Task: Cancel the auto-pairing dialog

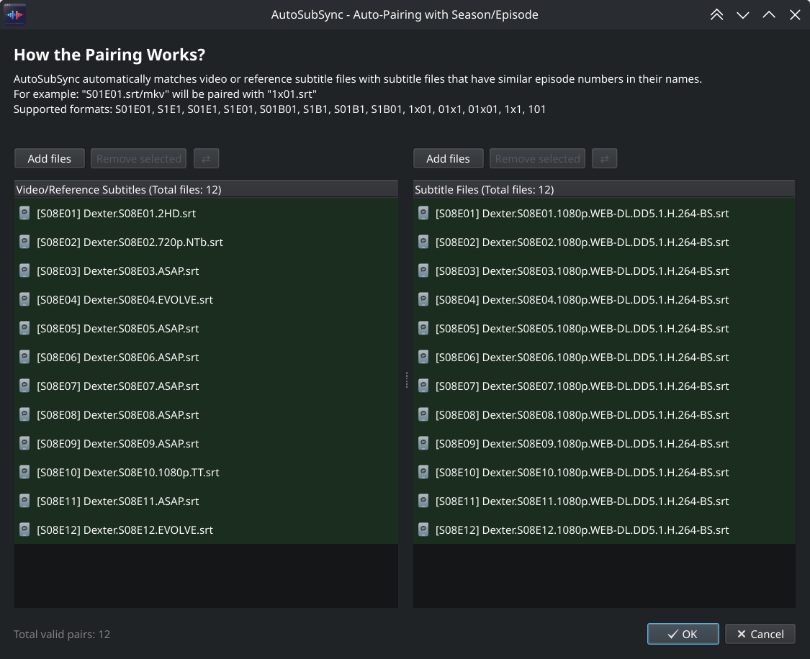Action: pyautogui.click(x=760, y=634)
